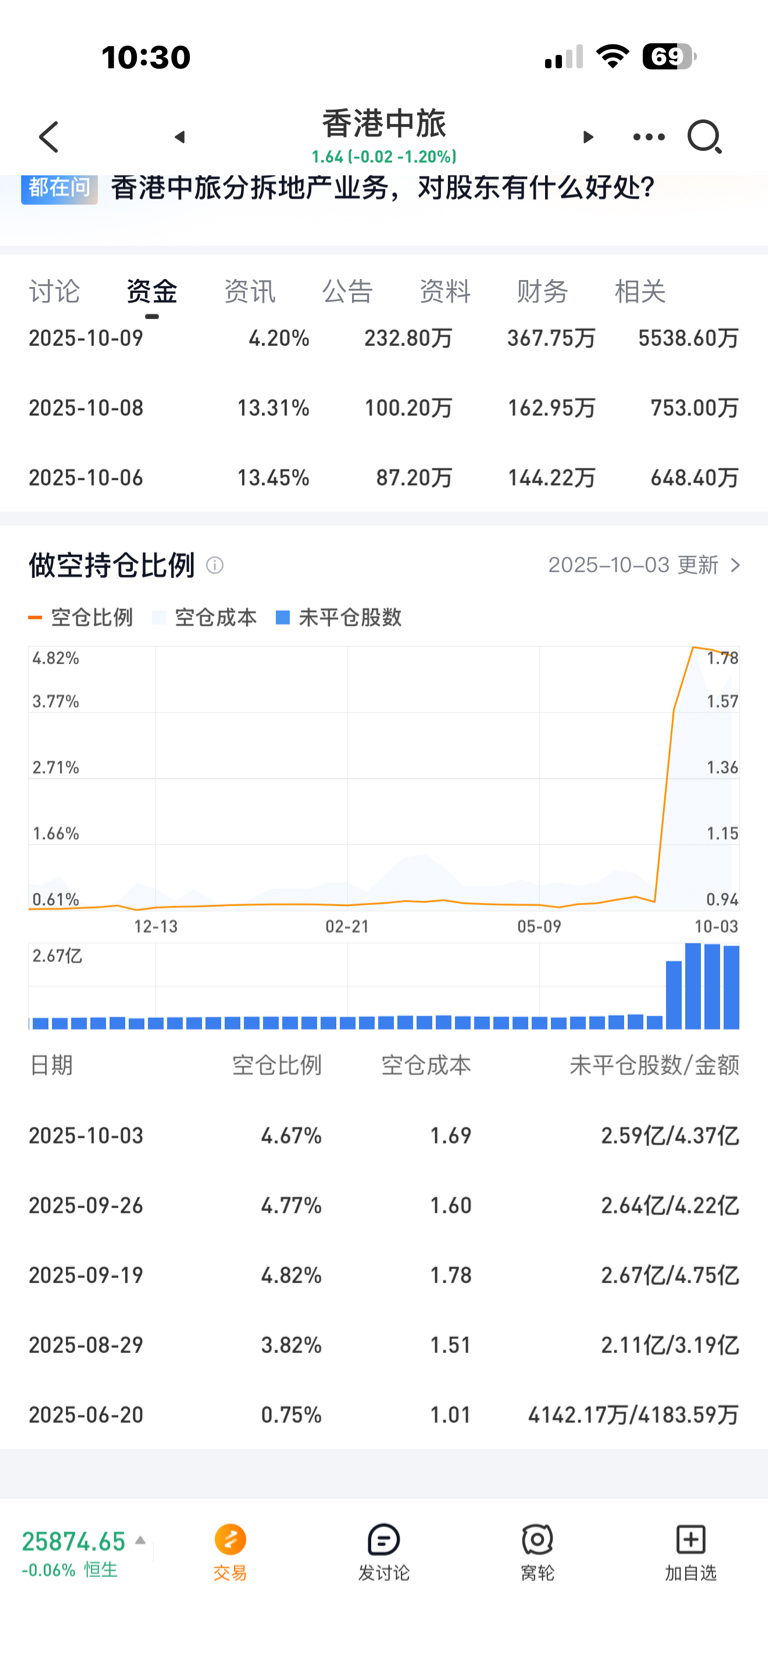Open 2025-10-03 更新 chevron link
Image resolution: width=768 pixels, height=1669 pixels.
pos(645,565)
